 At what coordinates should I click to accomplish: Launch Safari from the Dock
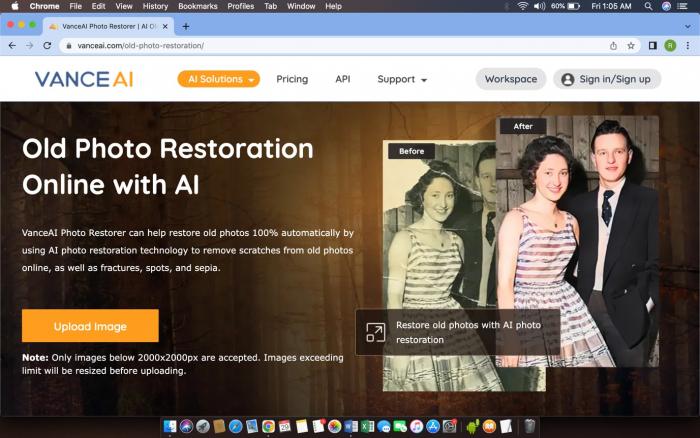pos(235,427)
